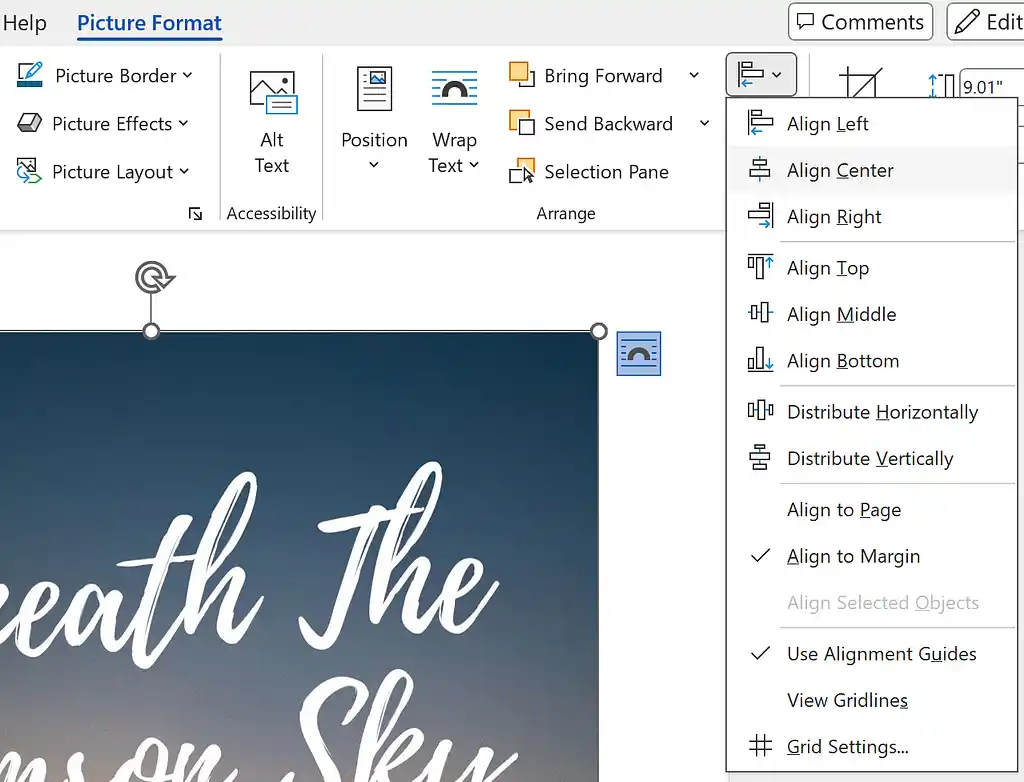
Task: Click the Picture Effects icon
Action: 29,123
